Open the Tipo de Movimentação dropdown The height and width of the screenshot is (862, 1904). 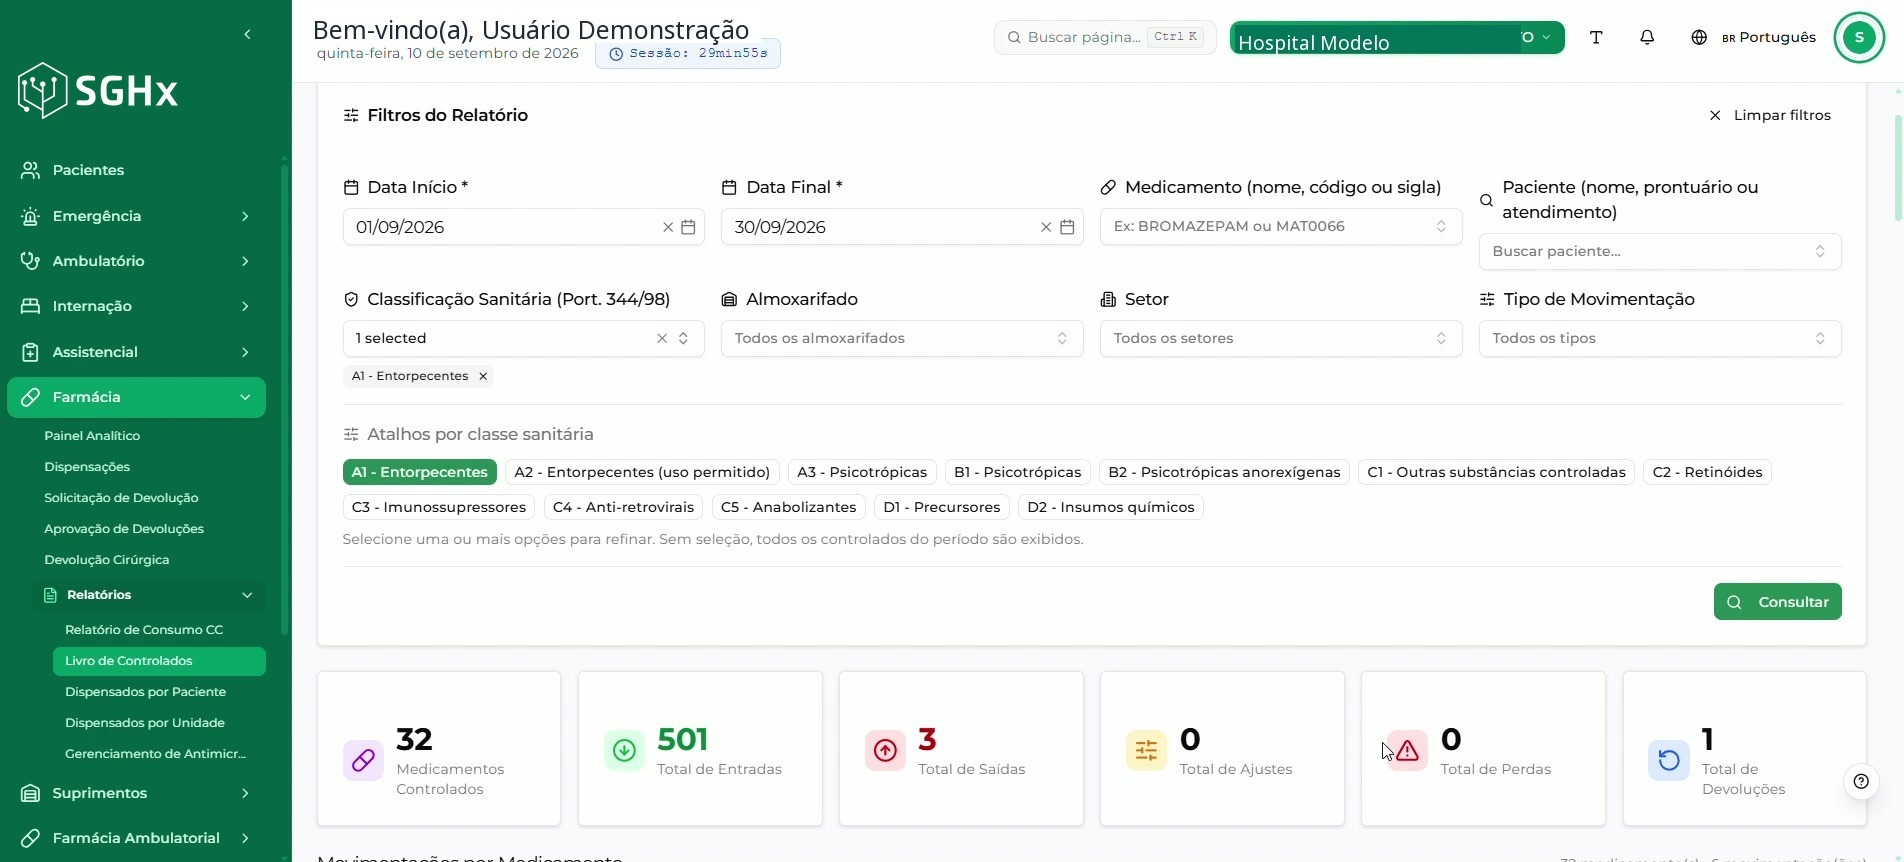pyautogui.click(x=1660, y=338)
